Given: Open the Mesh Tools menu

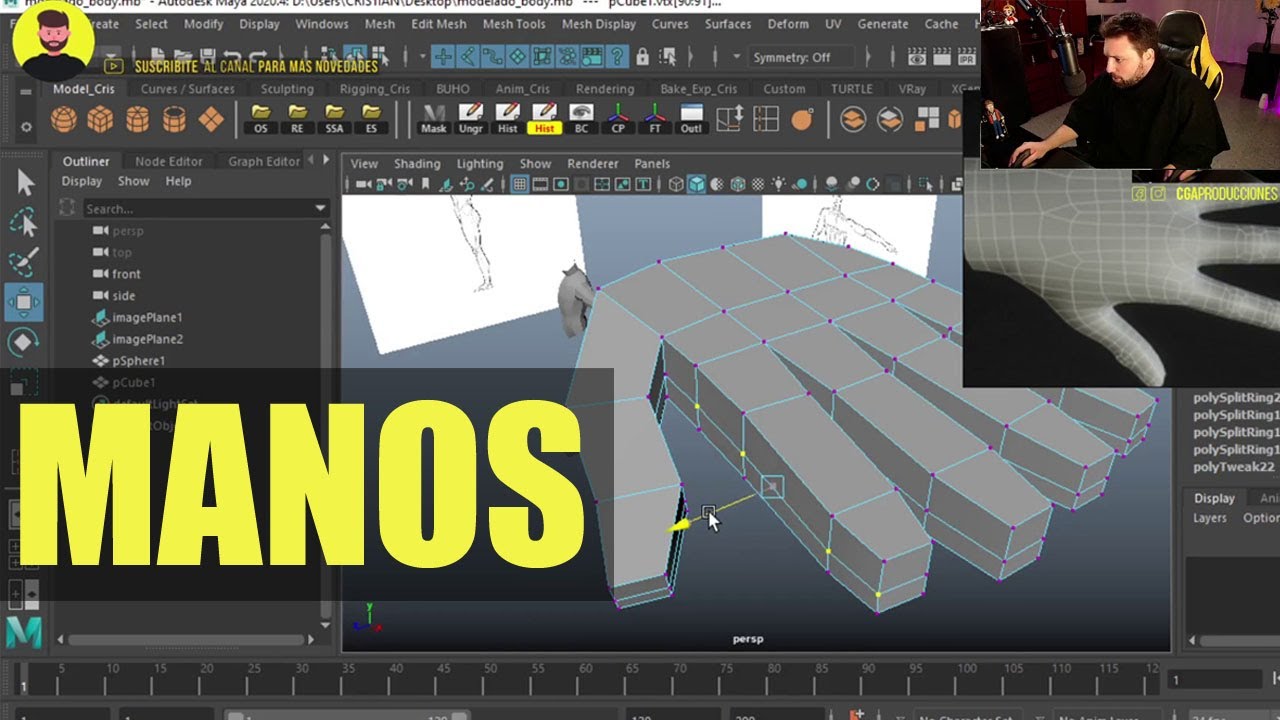Looking at the screenshot, I should click(x=514, y=24).
